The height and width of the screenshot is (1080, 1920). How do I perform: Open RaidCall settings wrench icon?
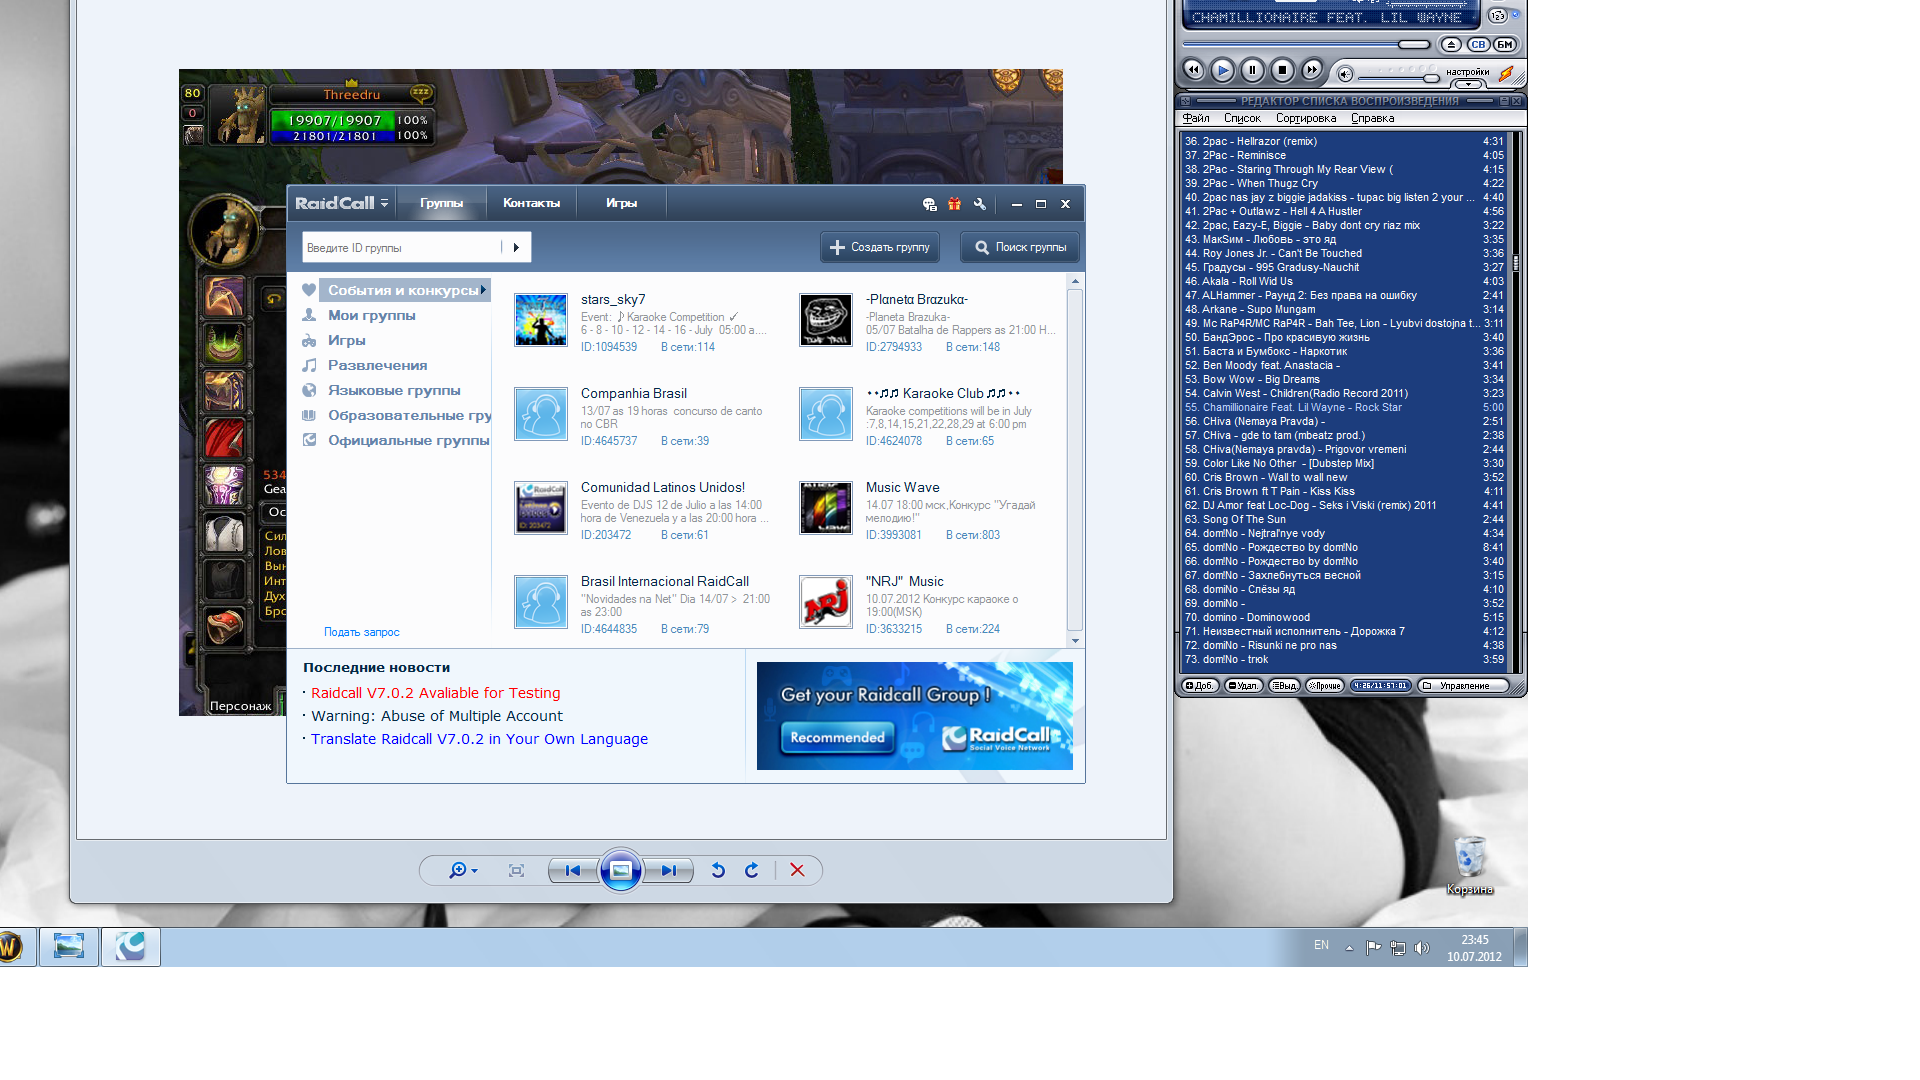pyautogui.click(x=979, y=204)
